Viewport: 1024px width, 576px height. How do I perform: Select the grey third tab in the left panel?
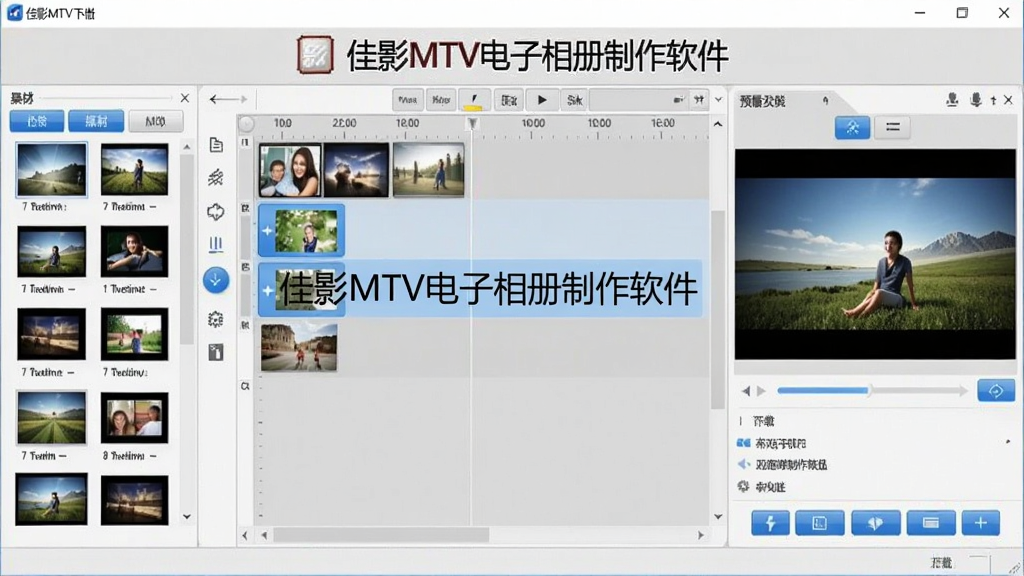pos(155,121)
